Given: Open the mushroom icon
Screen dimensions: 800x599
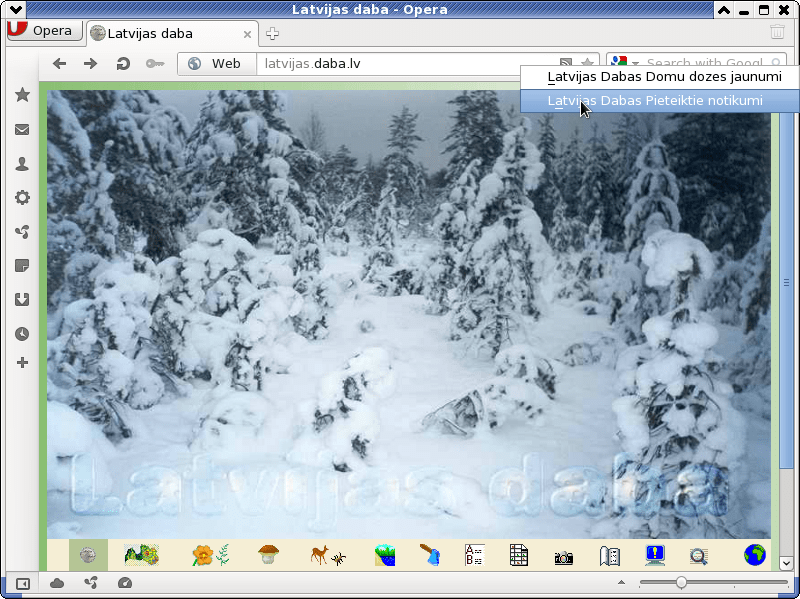Looking at the screenshot, I should pos(268,554).
